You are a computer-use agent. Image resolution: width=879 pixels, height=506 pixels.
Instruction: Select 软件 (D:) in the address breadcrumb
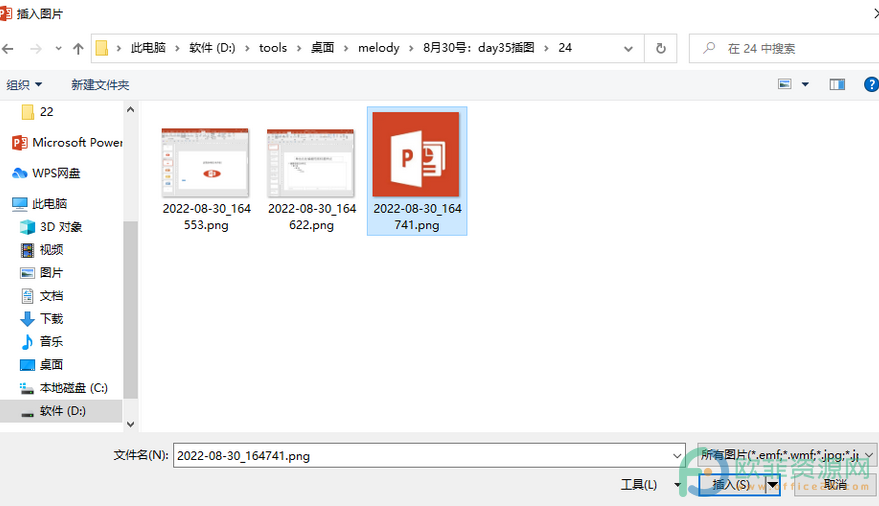(x=212, y=48)
